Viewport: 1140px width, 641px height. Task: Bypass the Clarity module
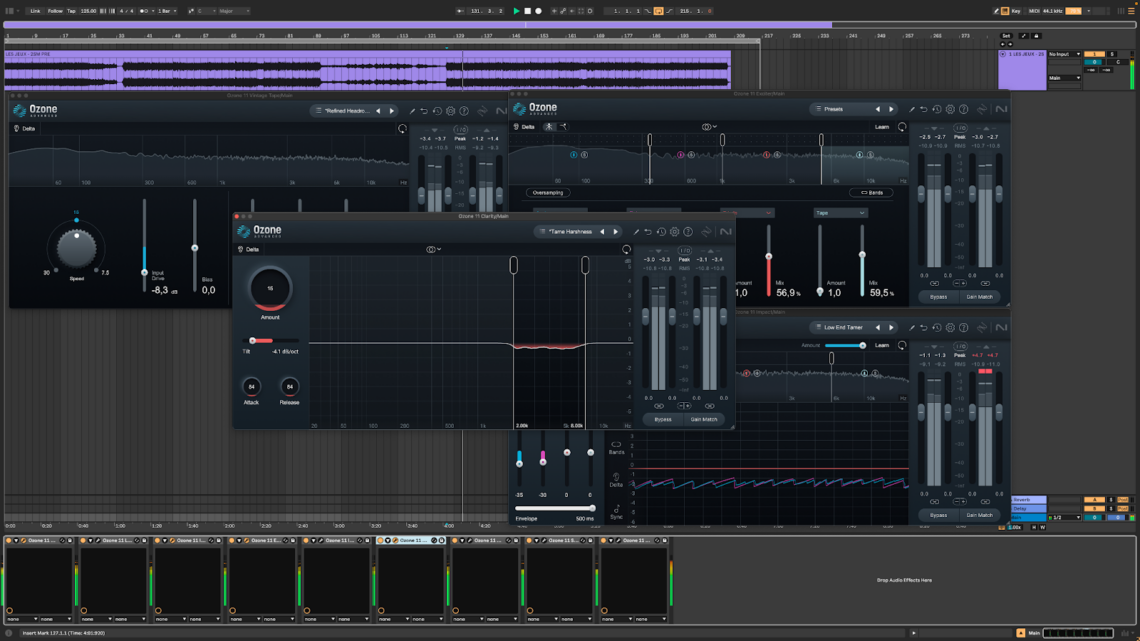[x=663, y=419]
